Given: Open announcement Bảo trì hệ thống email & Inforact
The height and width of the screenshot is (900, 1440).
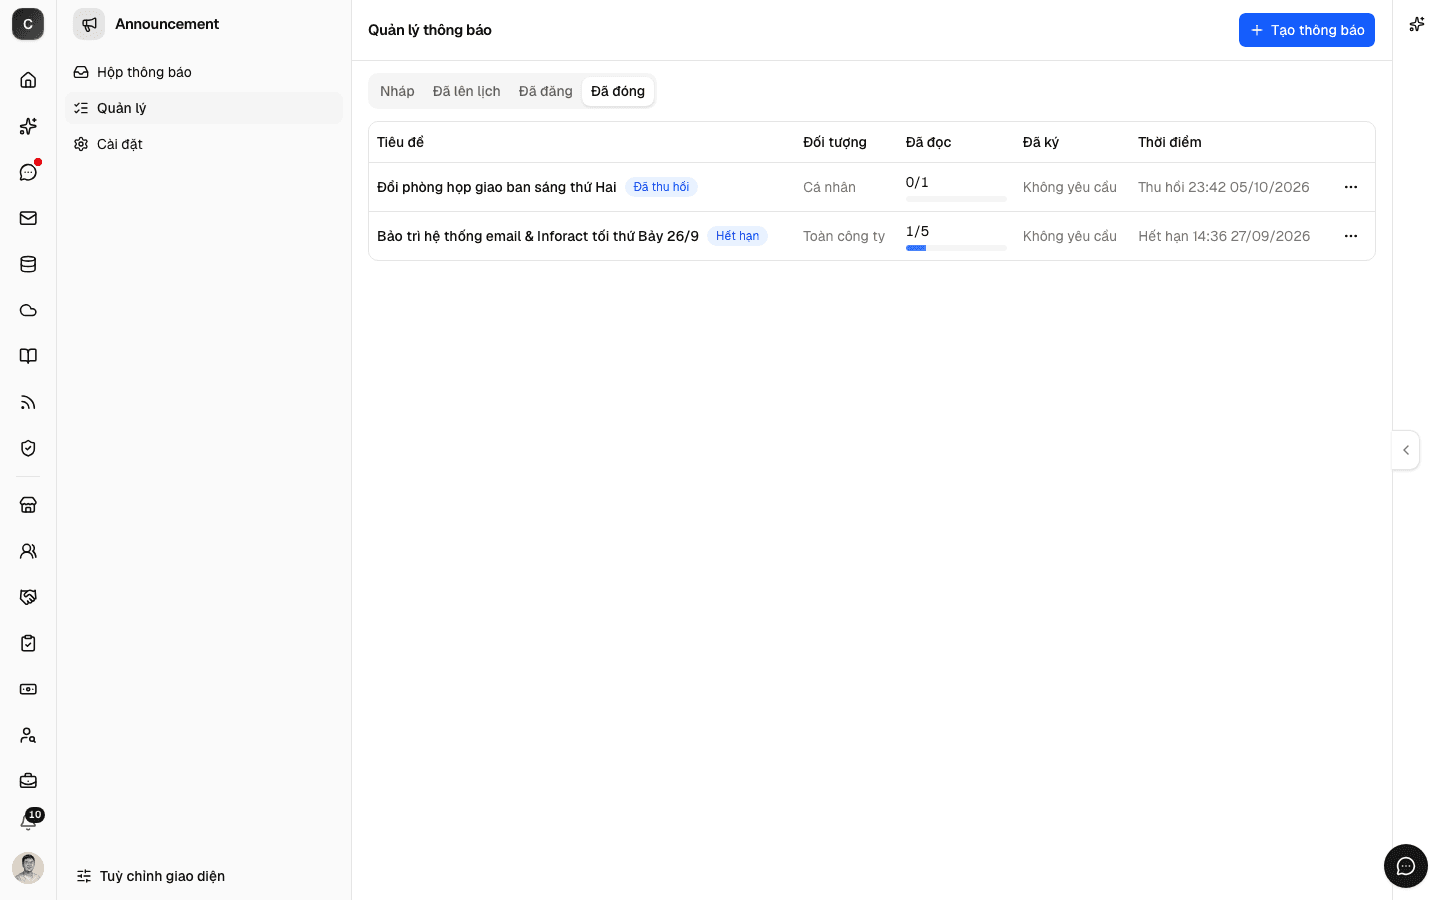Looking at the screenshot, I should point(538,236).
